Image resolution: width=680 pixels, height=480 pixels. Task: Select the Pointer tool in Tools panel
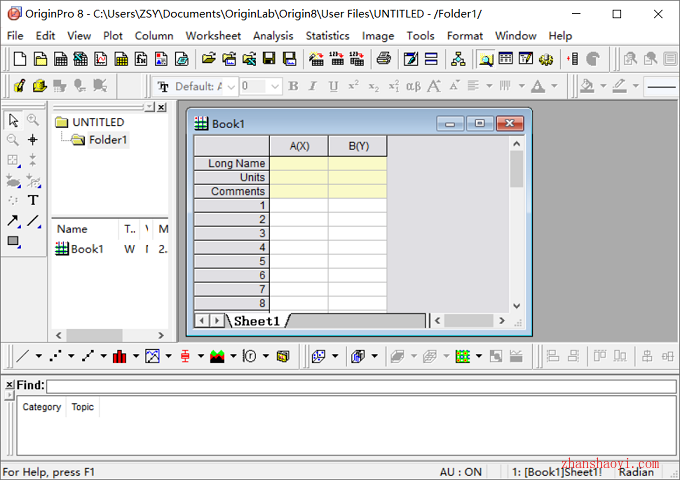click(x=13, y=120)
